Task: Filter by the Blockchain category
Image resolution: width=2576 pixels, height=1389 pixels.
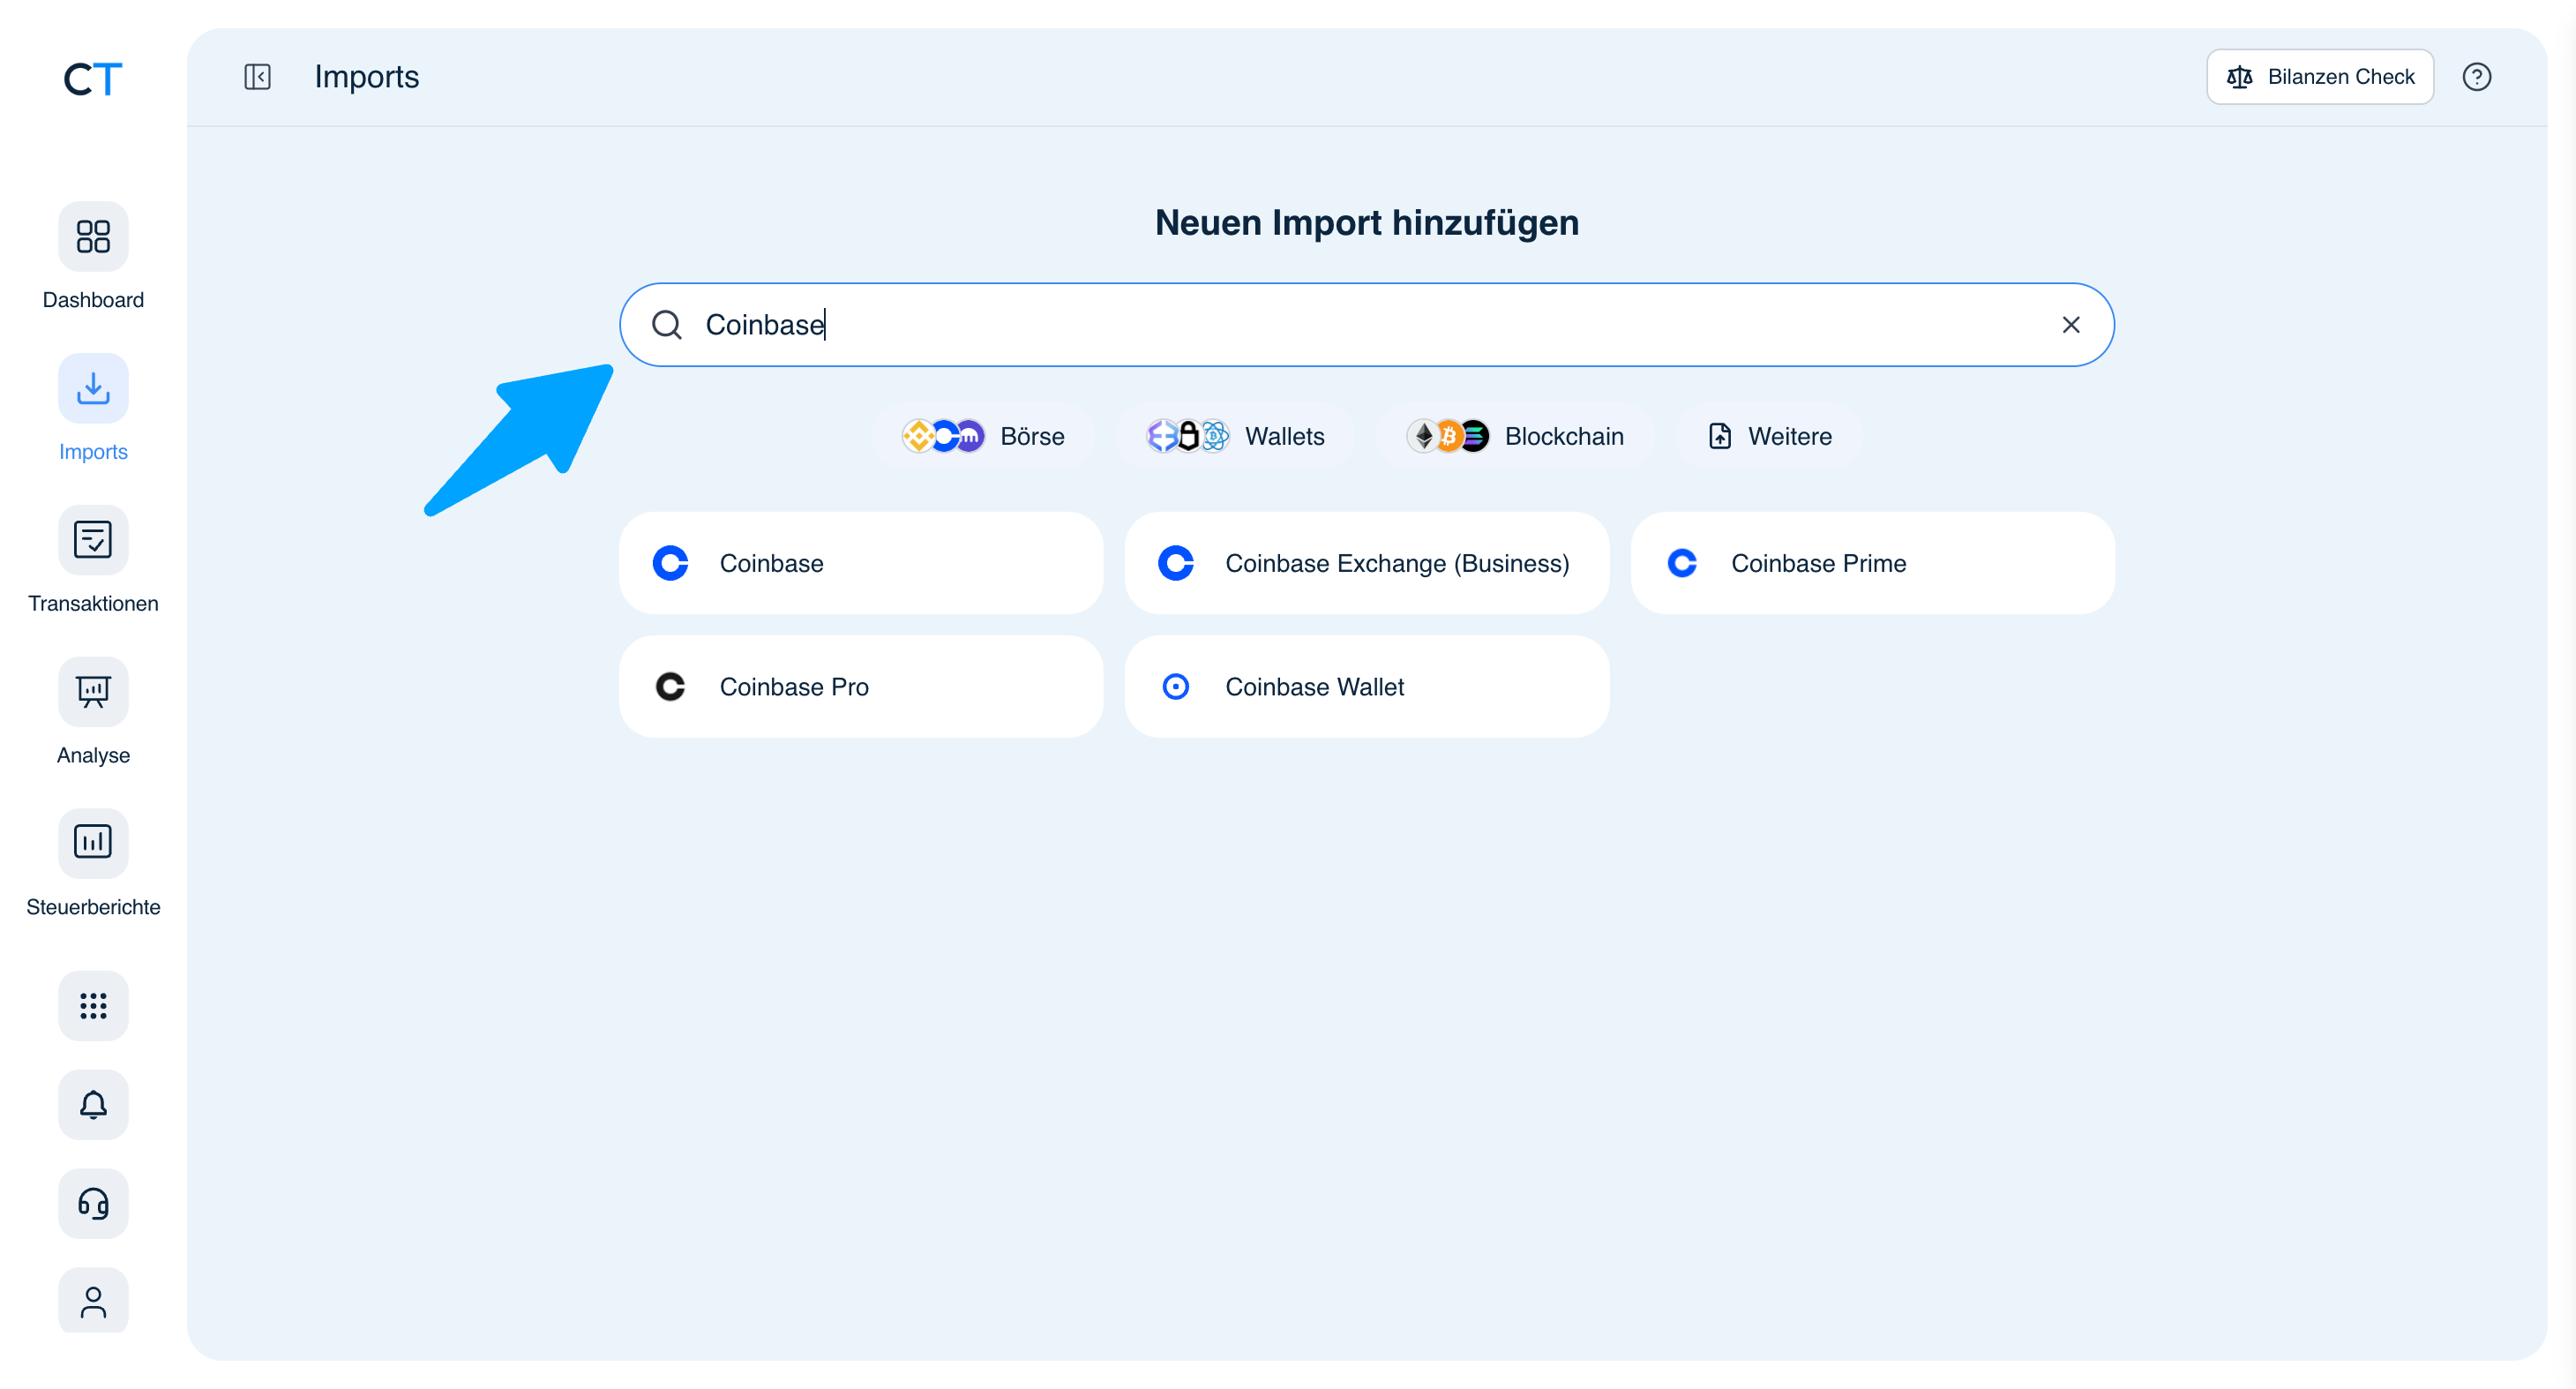Action: pyautogui.click(x=1515, y=436)
